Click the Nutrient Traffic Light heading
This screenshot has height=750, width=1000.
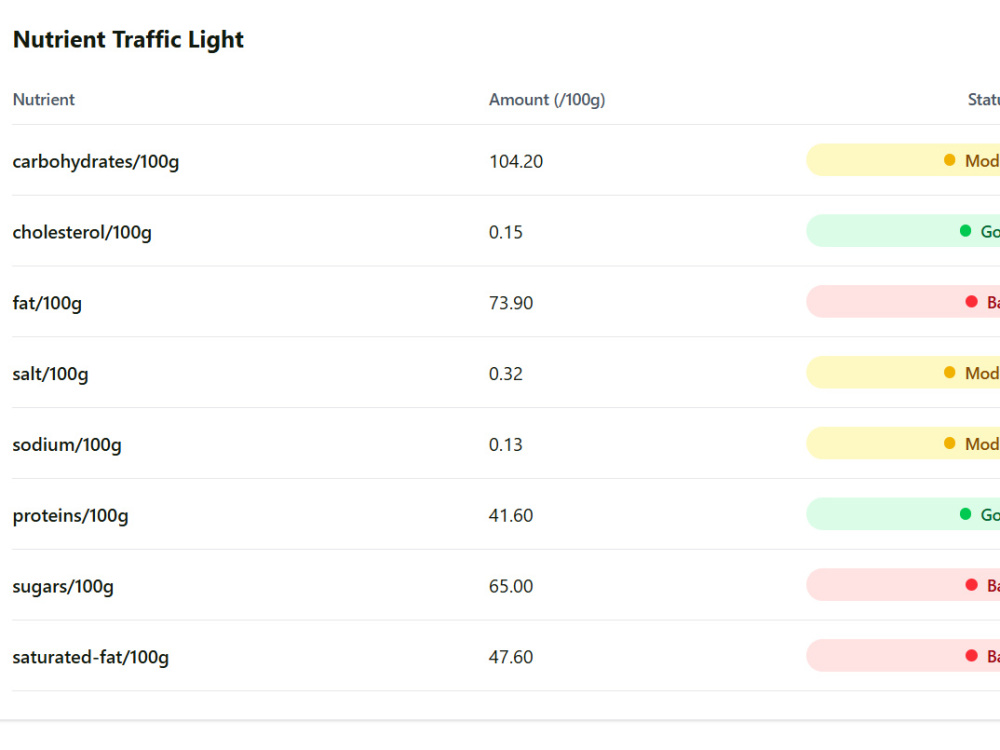128,40
